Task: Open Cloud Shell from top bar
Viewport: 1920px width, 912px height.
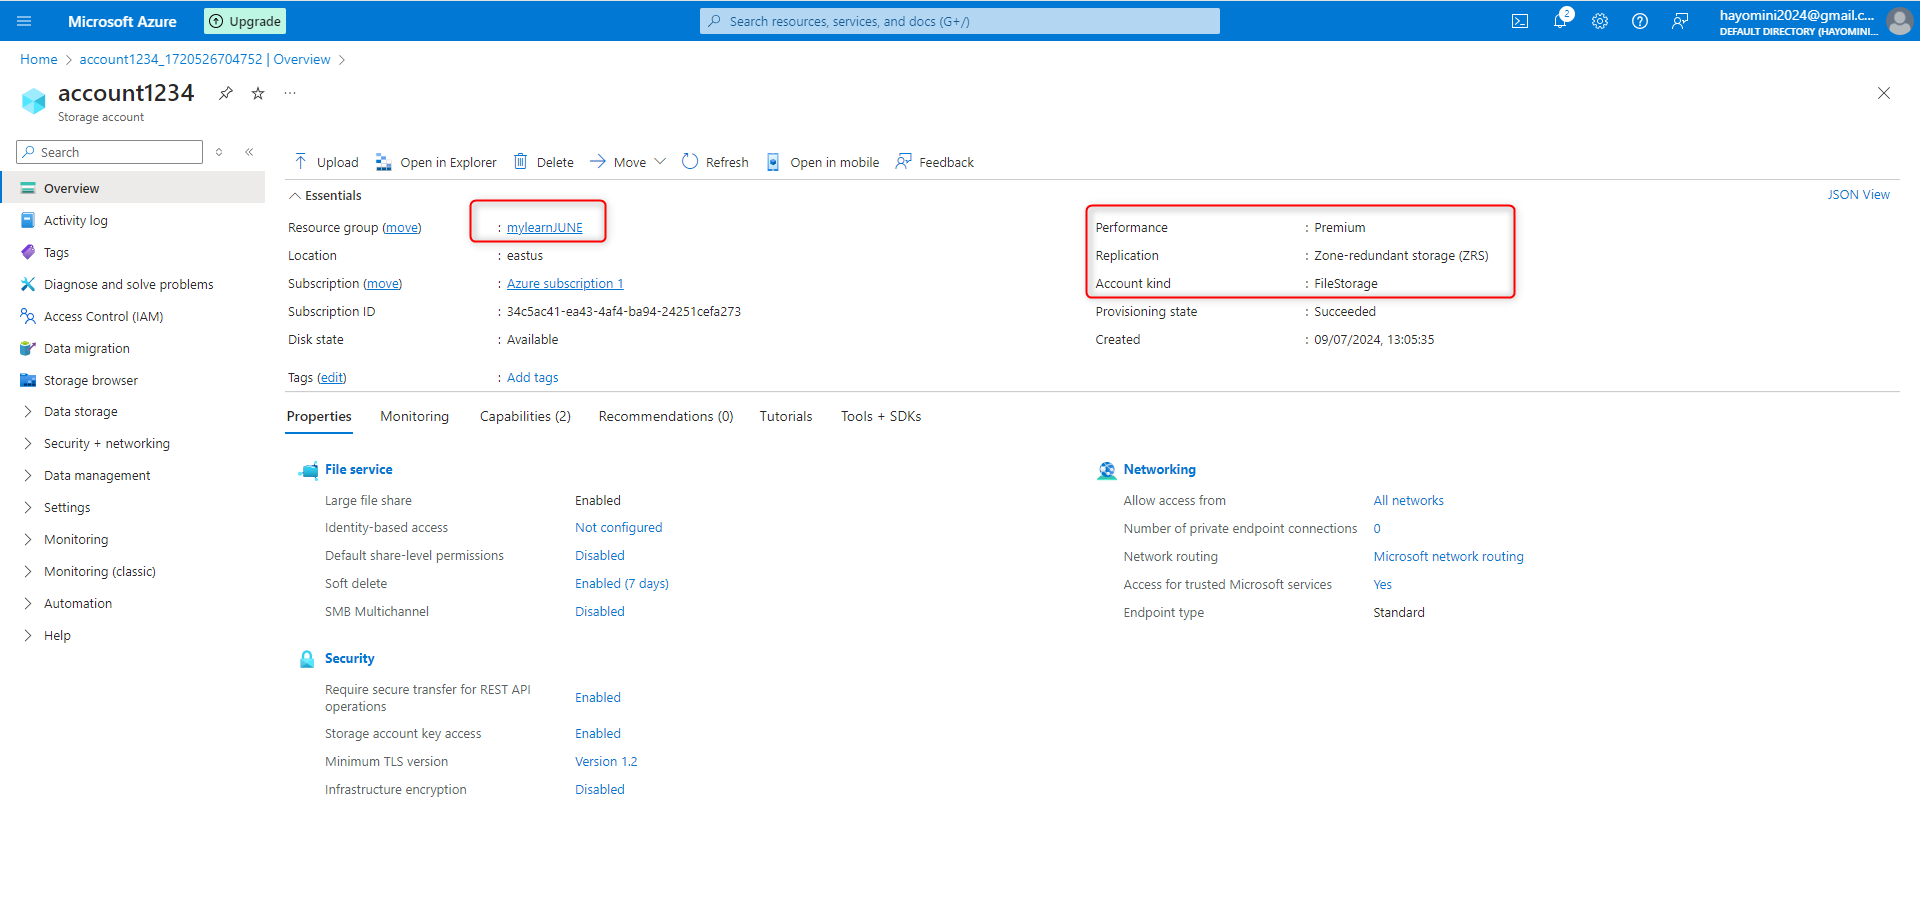Action: [x=1520, y=21]
